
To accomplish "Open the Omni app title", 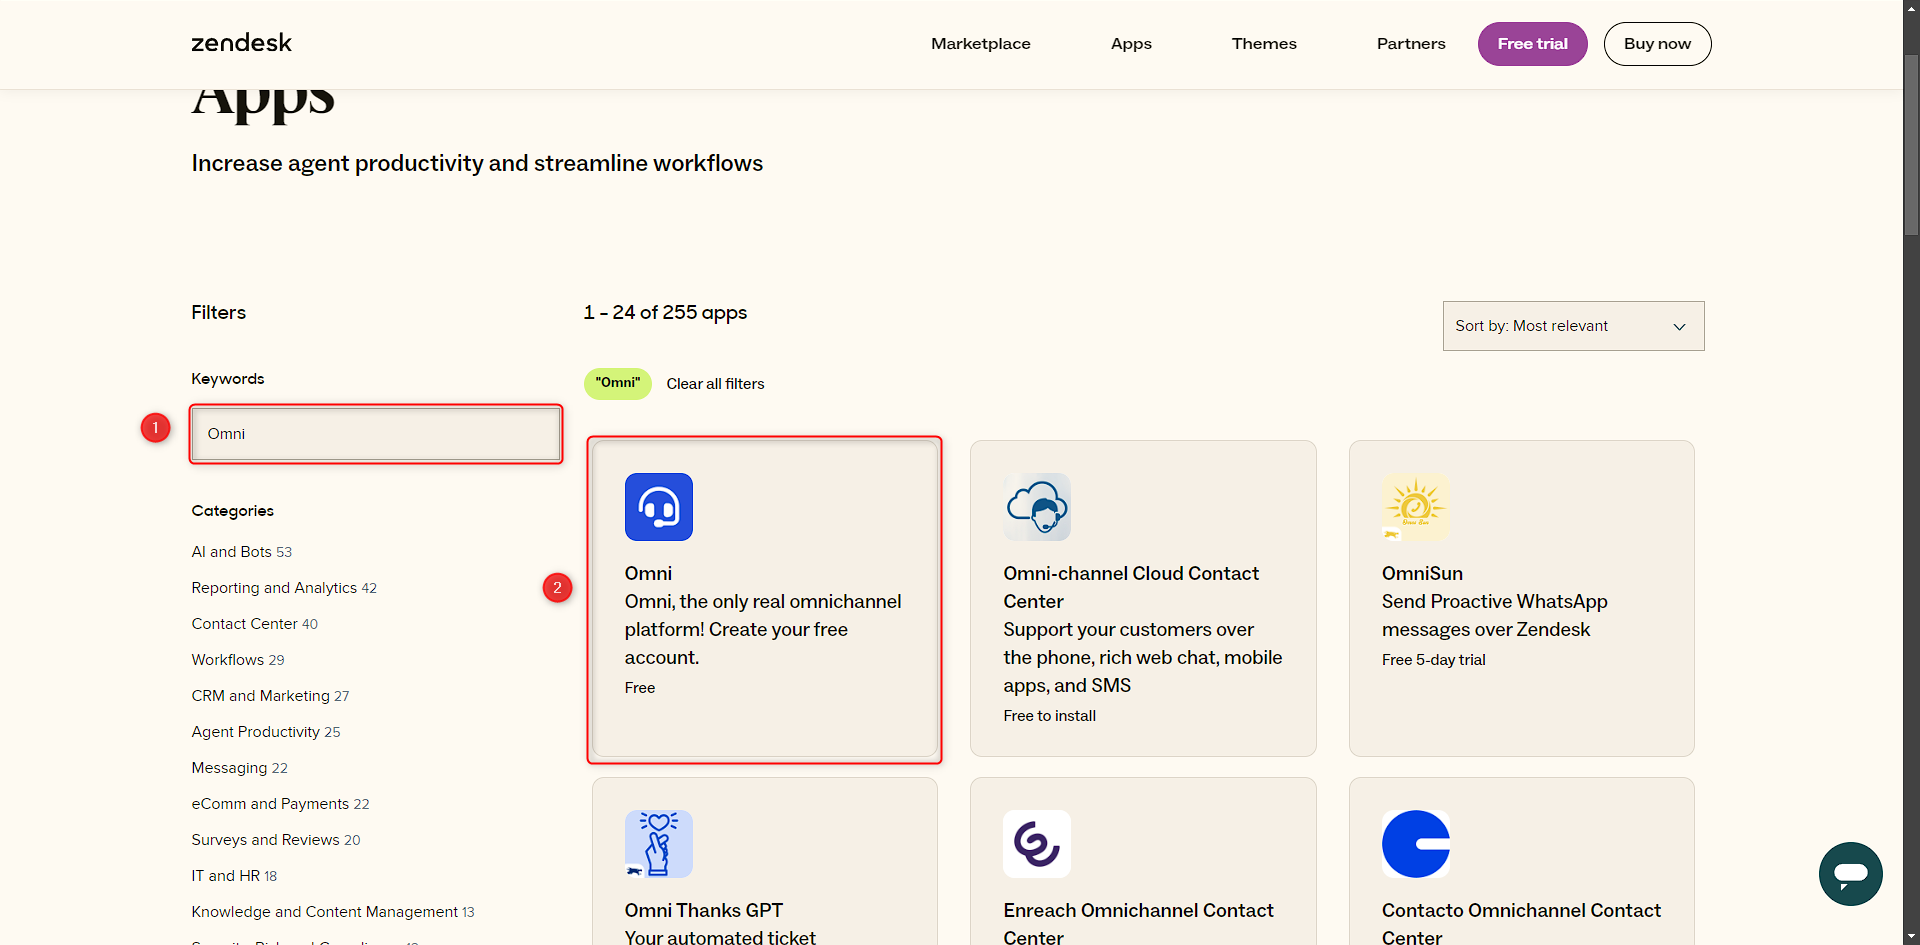I will point(648,573).
